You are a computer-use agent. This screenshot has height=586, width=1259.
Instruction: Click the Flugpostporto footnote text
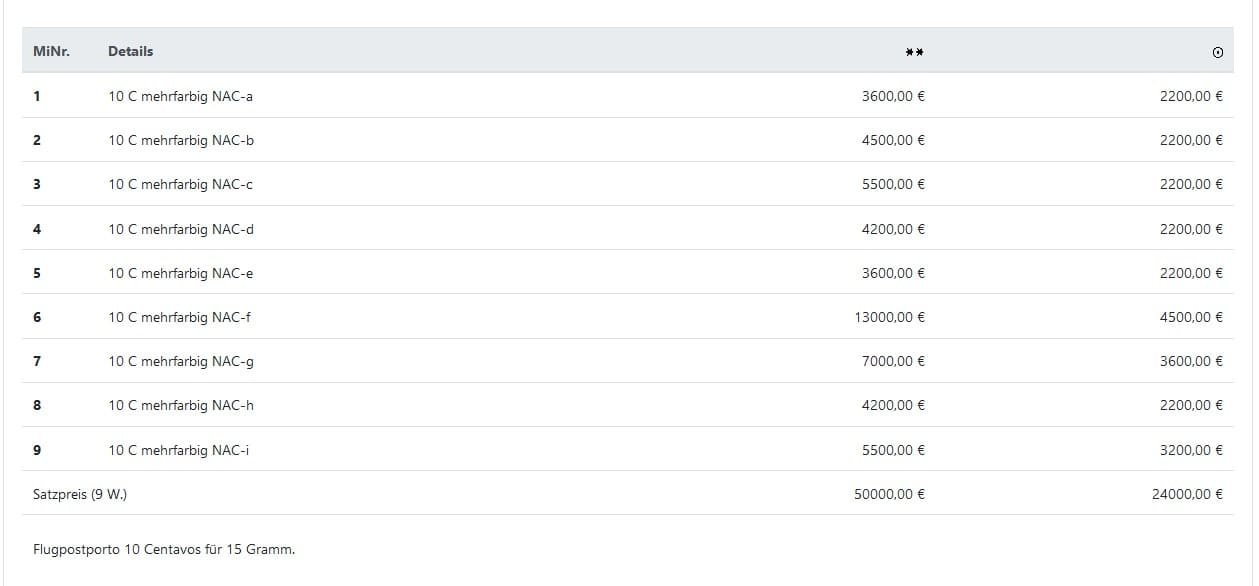164,549
